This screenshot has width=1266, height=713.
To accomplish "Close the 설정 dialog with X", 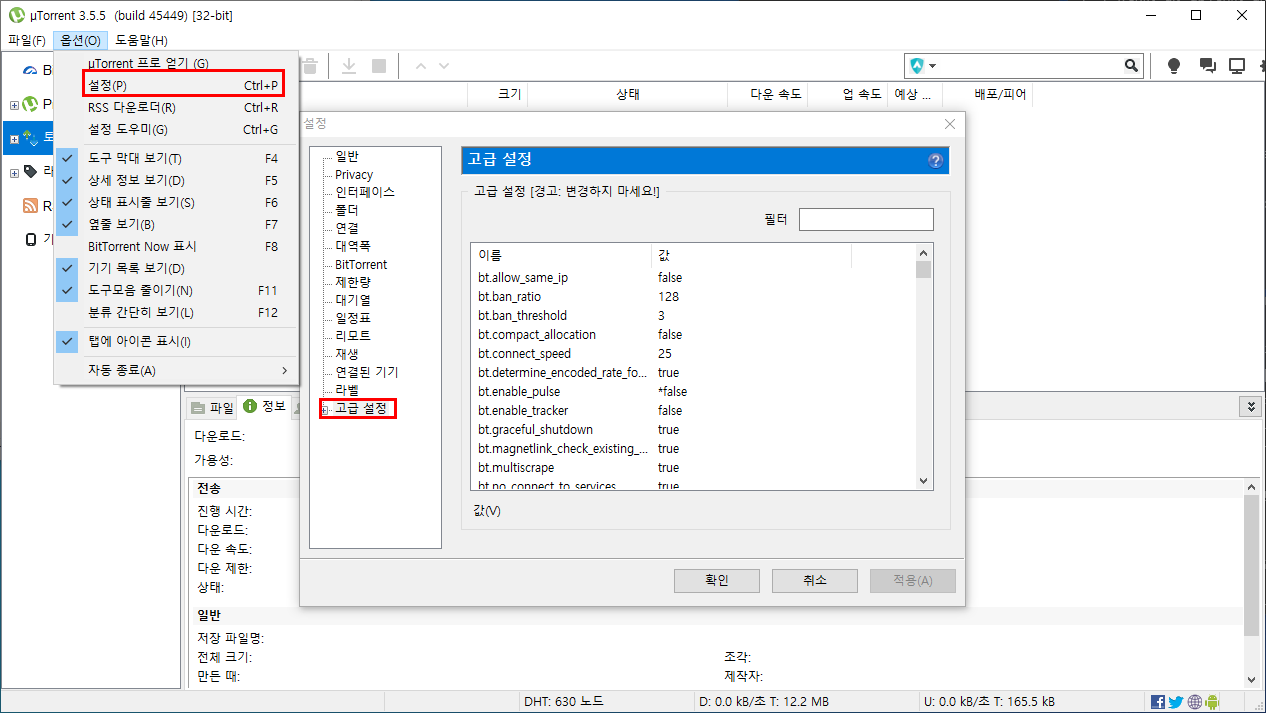I will [x=950, y=124].
